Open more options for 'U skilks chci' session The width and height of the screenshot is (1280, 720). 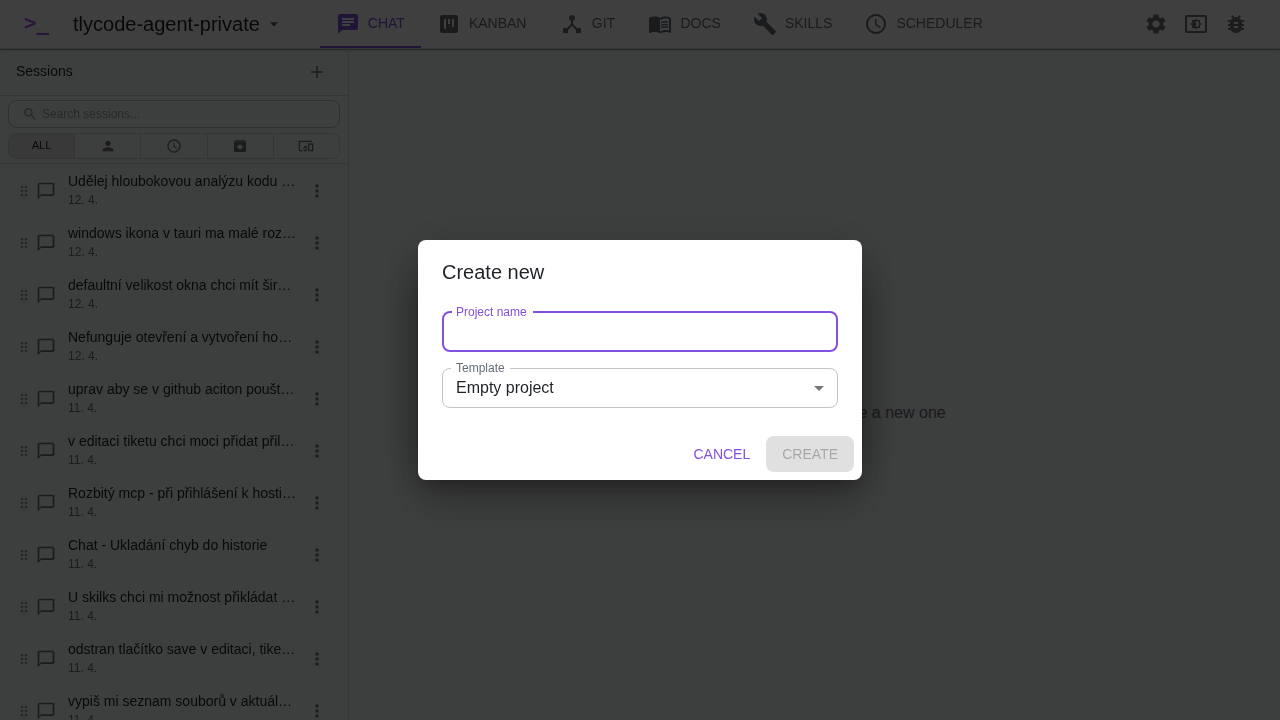pyautogui.click(x=317, y=607)
